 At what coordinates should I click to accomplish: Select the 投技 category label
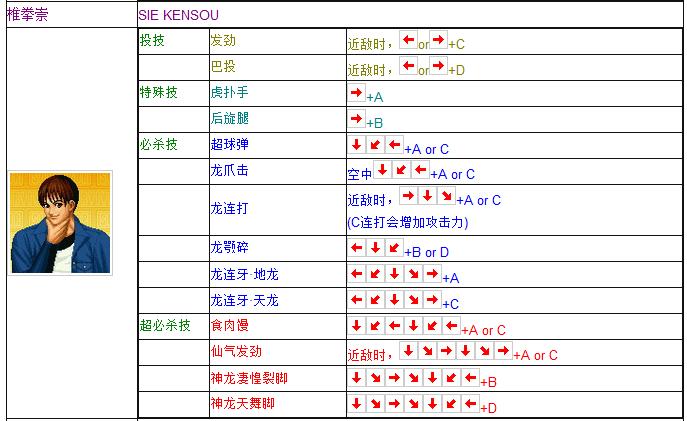point(152,40)
